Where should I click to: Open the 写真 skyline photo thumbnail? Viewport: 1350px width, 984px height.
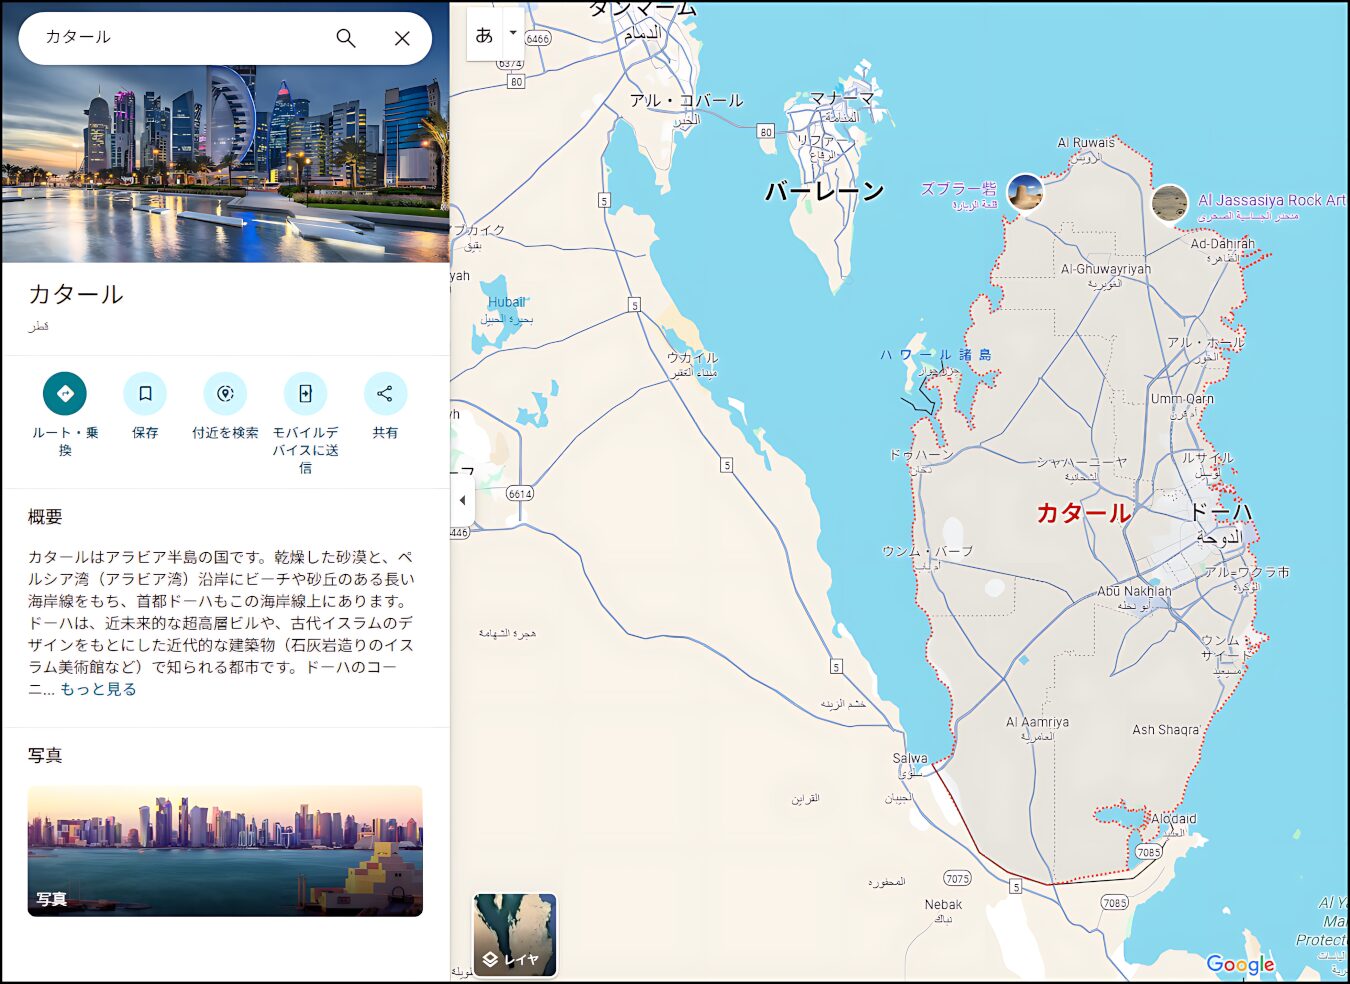click(x=225, y=851)
